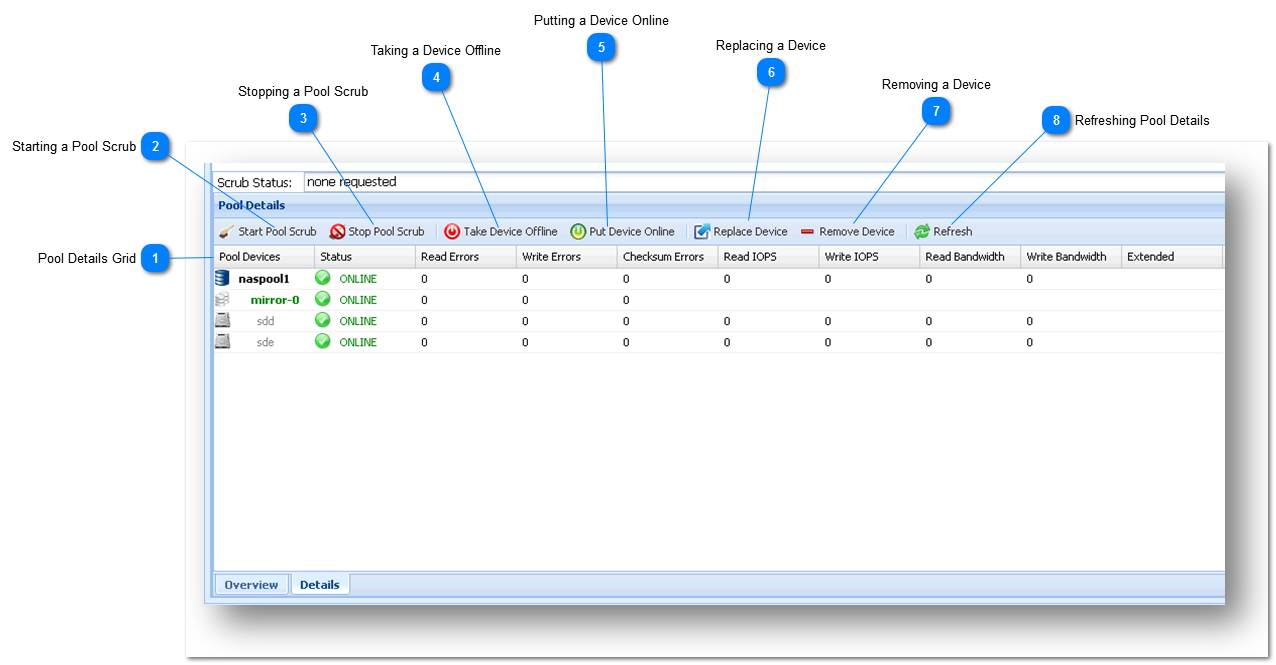Click inside the Scrub Status field
Screen dimensions: 1276x665
tap(500, 181)
